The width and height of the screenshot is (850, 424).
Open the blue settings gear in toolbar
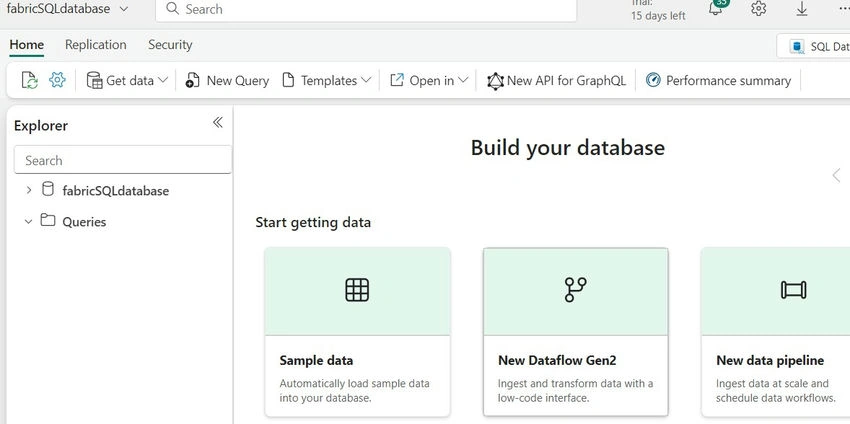[57, 80]
